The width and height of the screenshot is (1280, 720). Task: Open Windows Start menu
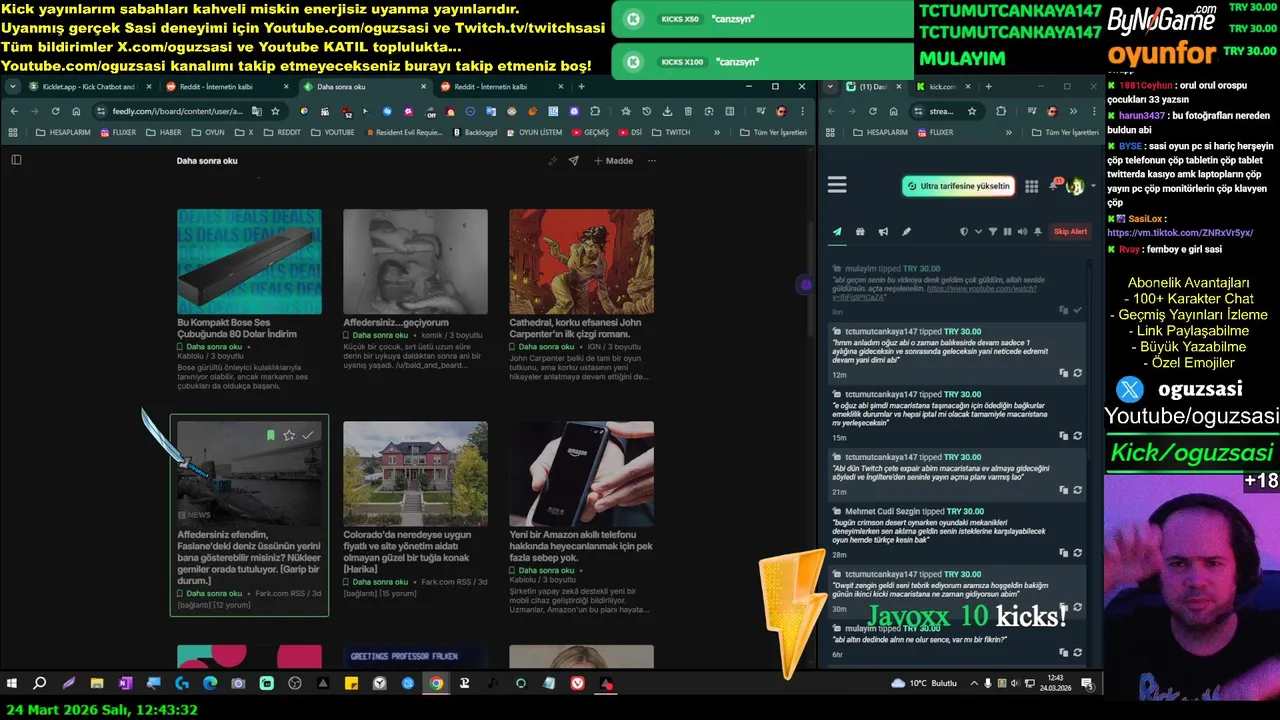pyautogui.click(x=12, y=684)
